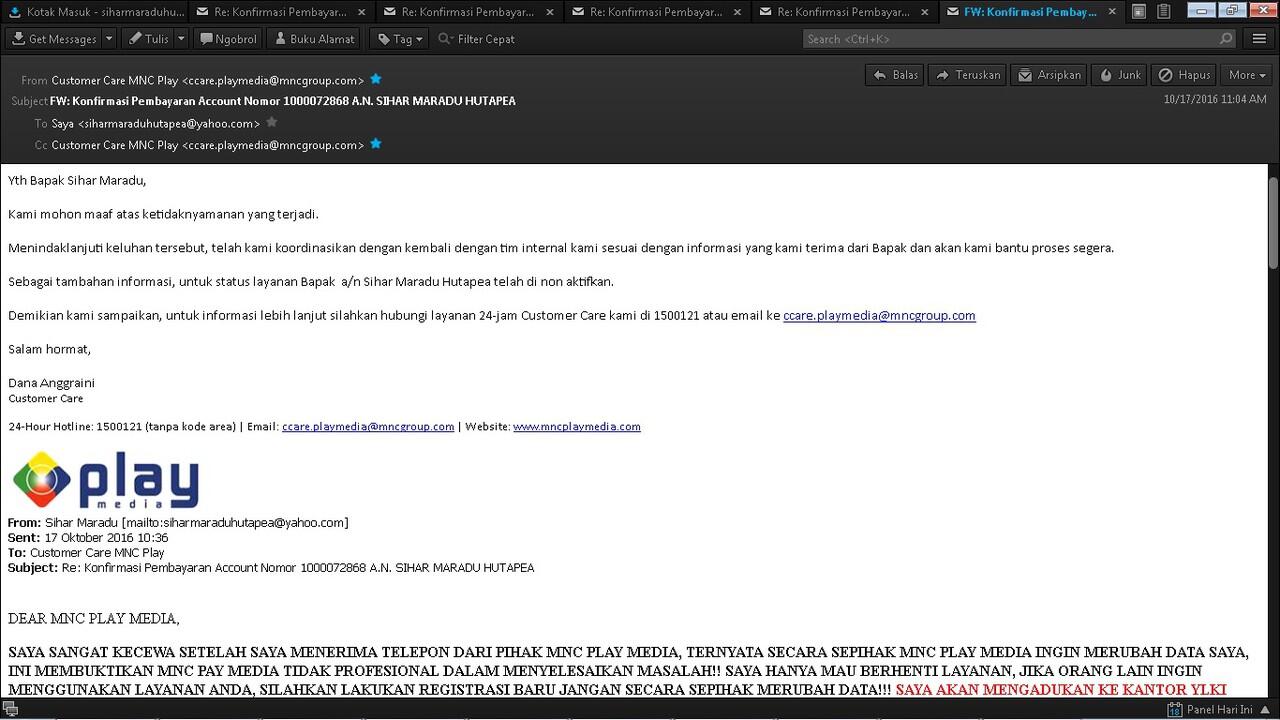Click From address Customer Care MNC Play
1280x720 pixels.
(208, 80)
